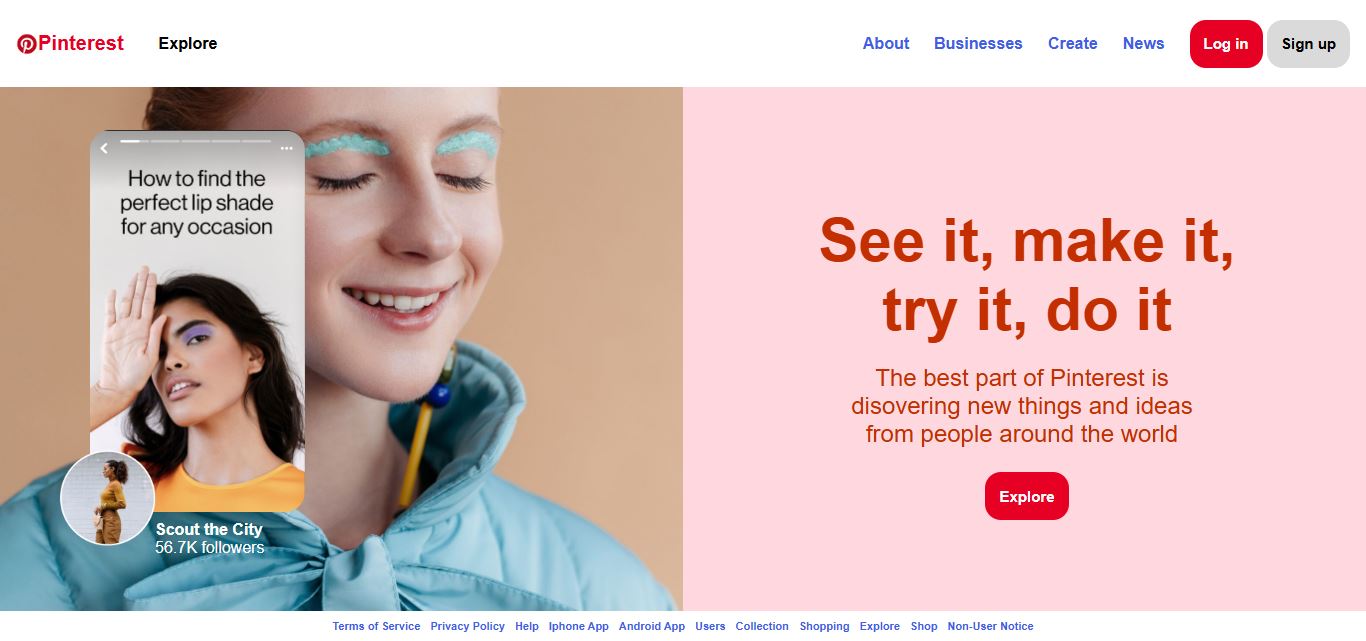Open the Help footer link
Screen dimensions: 1366x641
click(527, 626)
